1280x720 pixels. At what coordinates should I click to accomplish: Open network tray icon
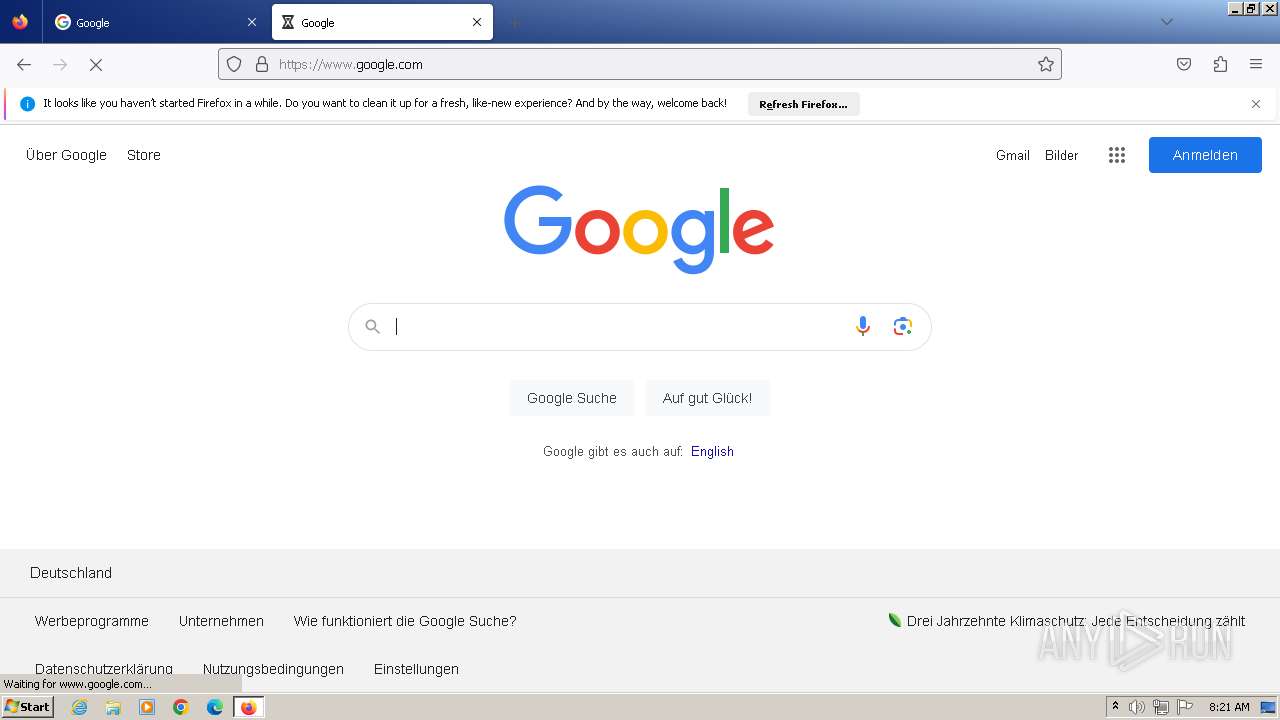[x=1161, y=707]
